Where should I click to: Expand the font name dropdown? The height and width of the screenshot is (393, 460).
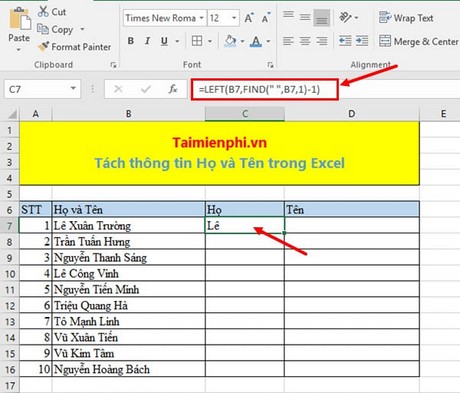[x=201, y=18]
